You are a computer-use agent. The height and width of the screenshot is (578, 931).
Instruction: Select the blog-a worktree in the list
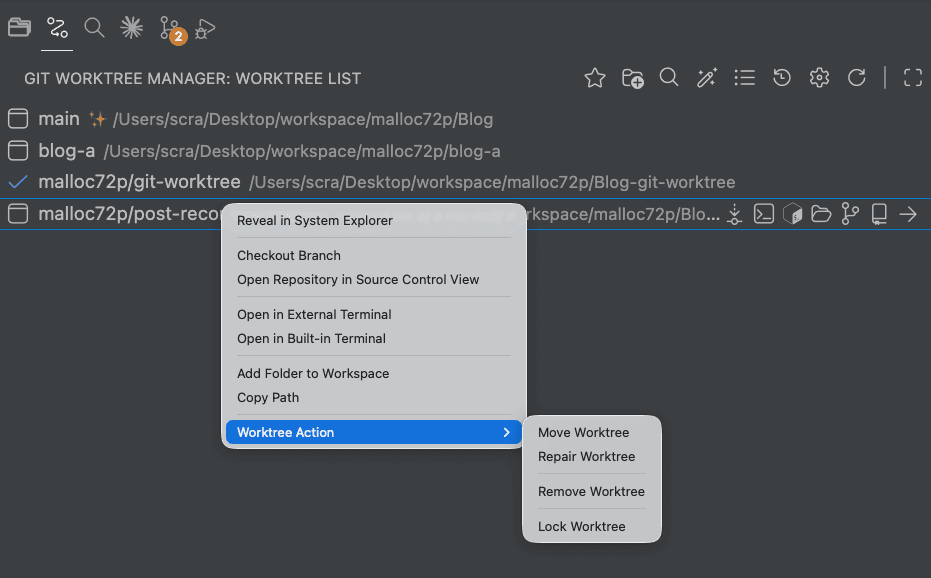click(x=66, y=151)
